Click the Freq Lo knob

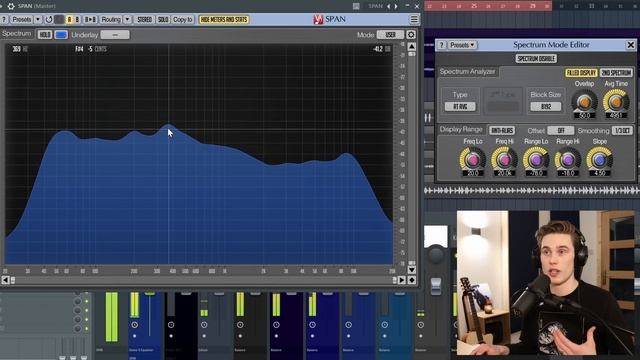tap(473, 160)
